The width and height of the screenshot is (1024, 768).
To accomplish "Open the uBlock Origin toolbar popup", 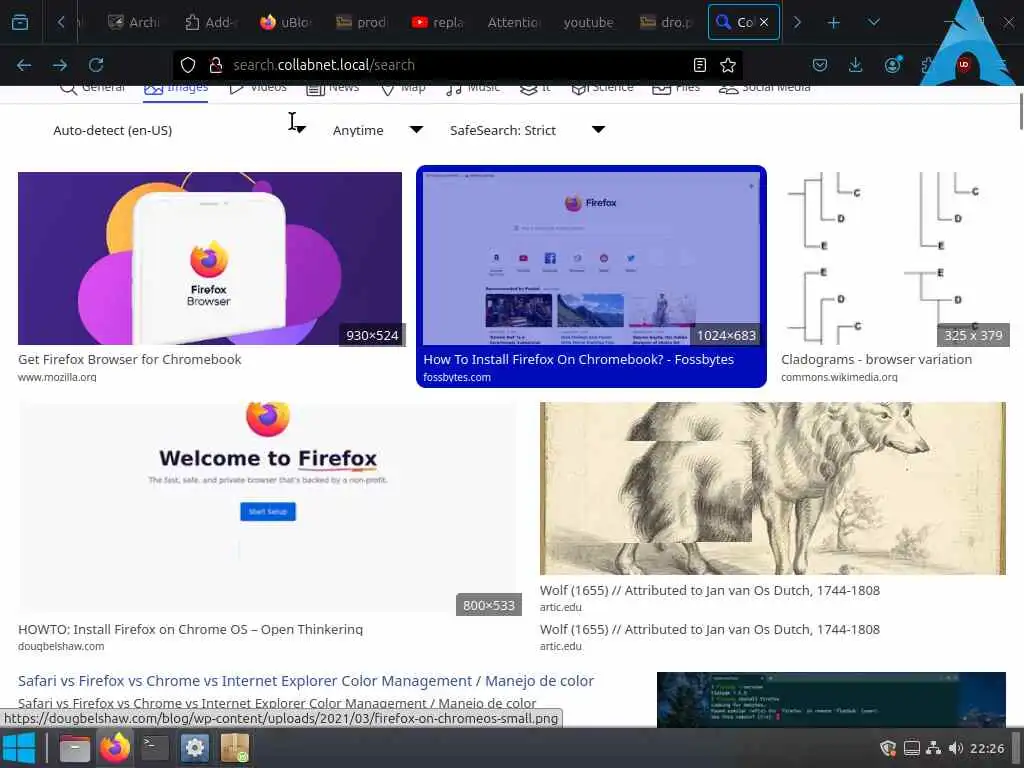I will (x=963, y=65).
